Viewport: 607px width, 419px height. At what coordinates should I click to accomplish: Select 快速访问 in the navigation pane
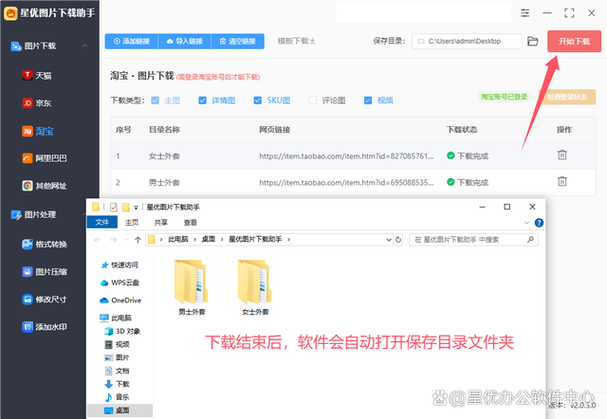[120, 265]
